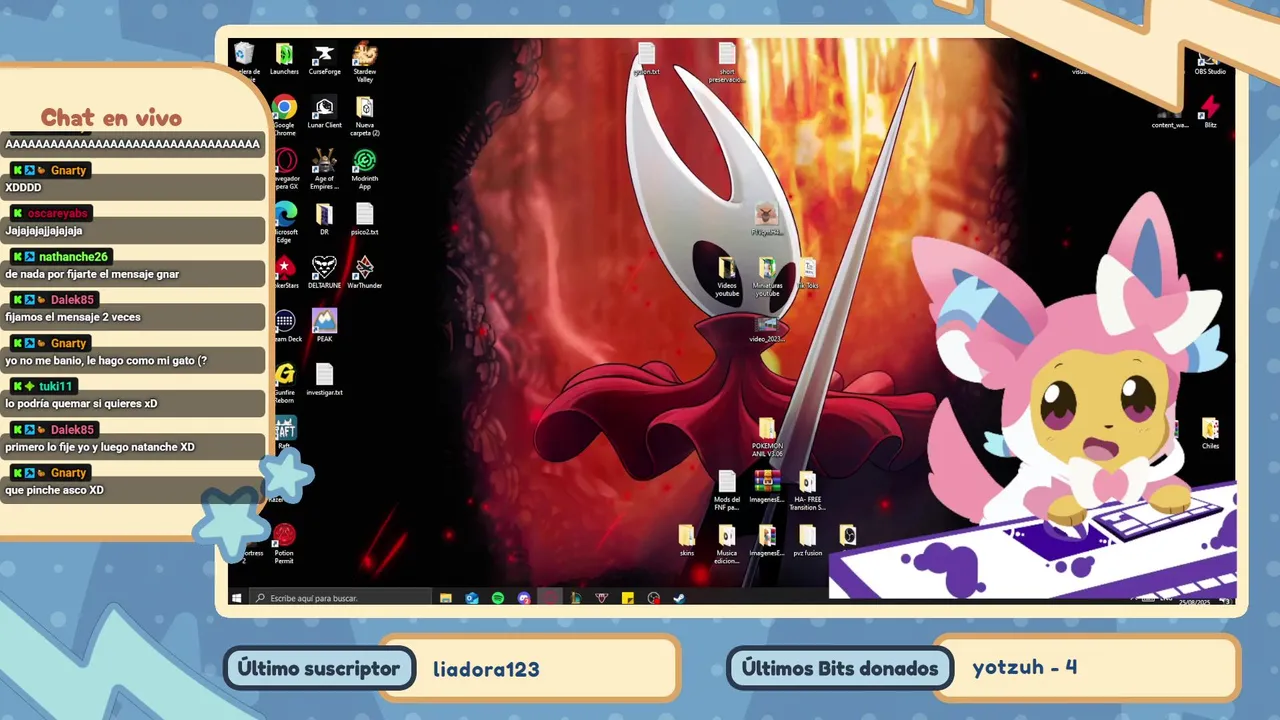Open the yellow Sticky Notes taskbar icon
1280x720 pixels.
627,598
